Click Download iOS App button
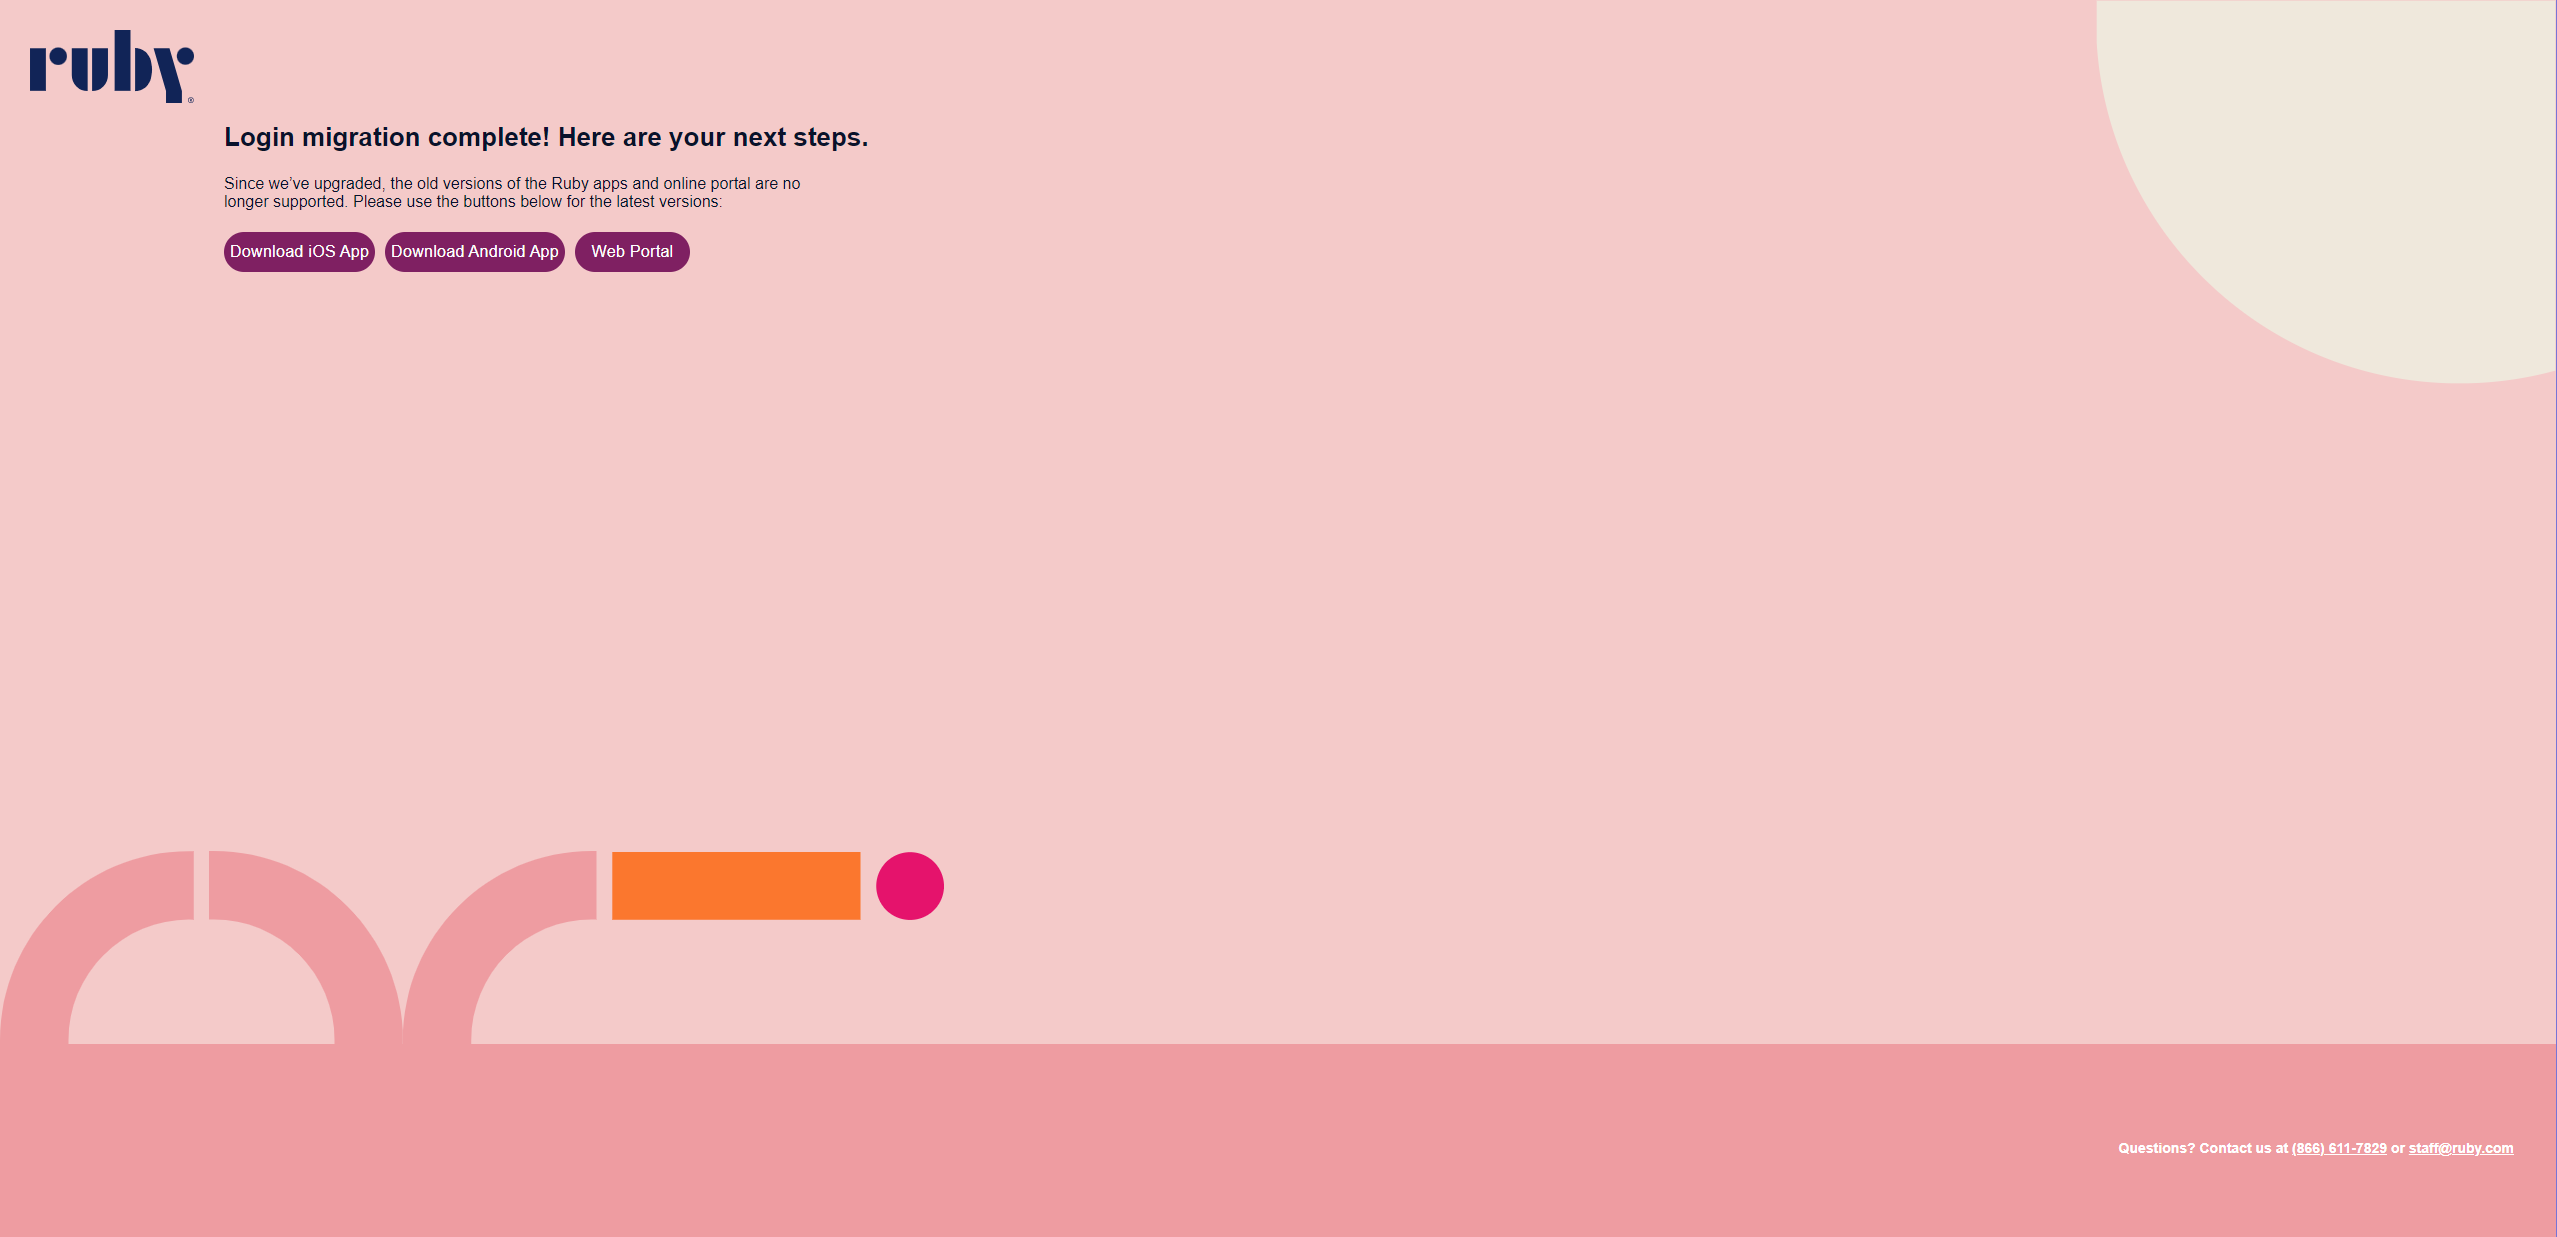This screenshot has height=1237, width=2557. 300,251
